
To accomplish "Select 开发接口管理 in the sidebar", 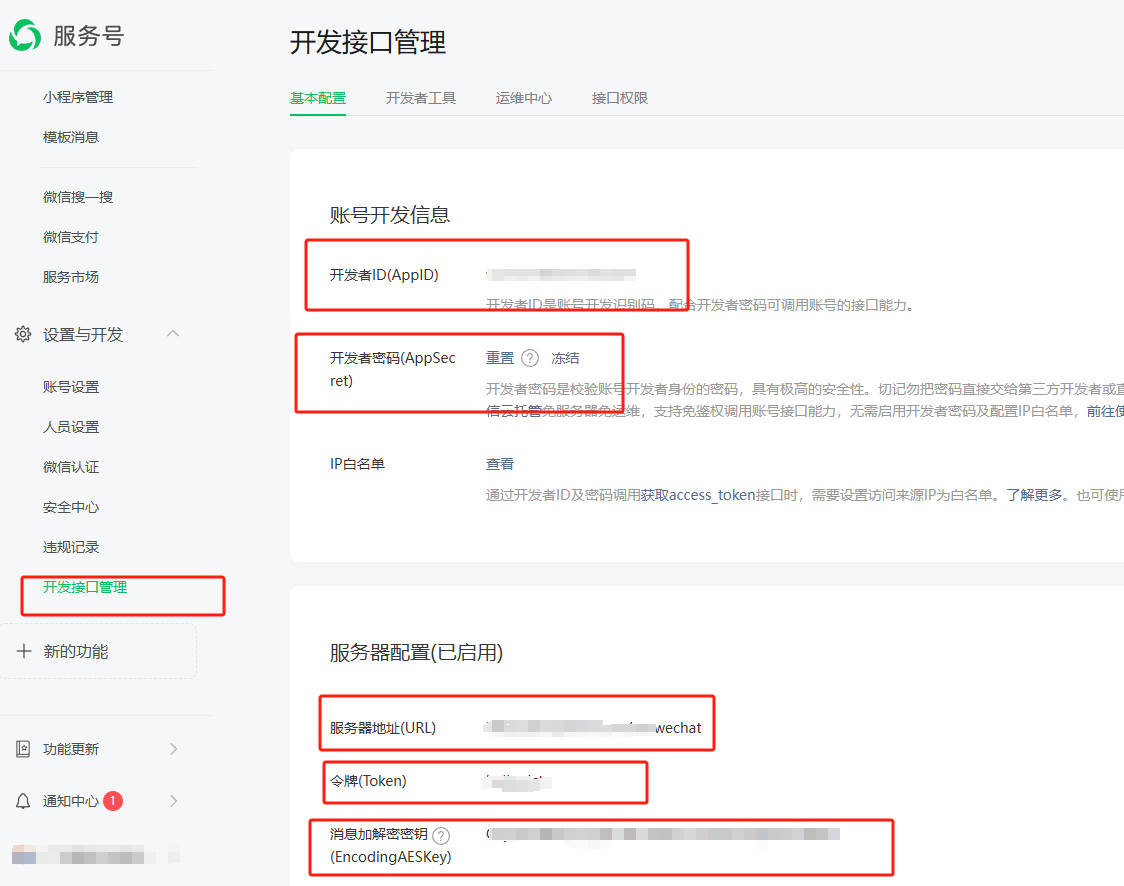I will point(85,587).
